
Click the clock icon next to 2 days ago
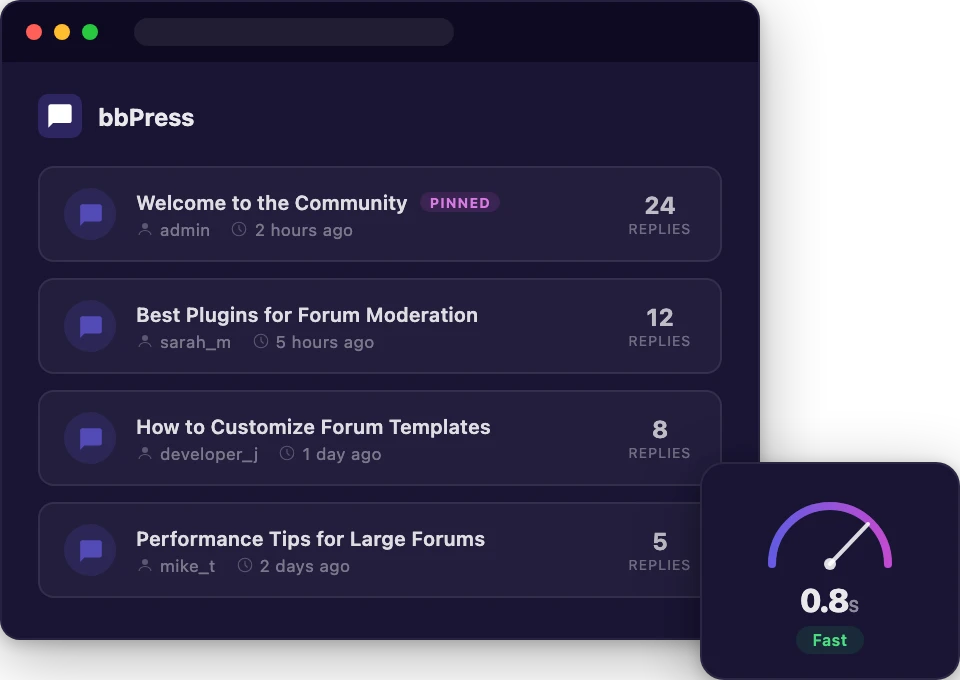[x=244, y=566]
